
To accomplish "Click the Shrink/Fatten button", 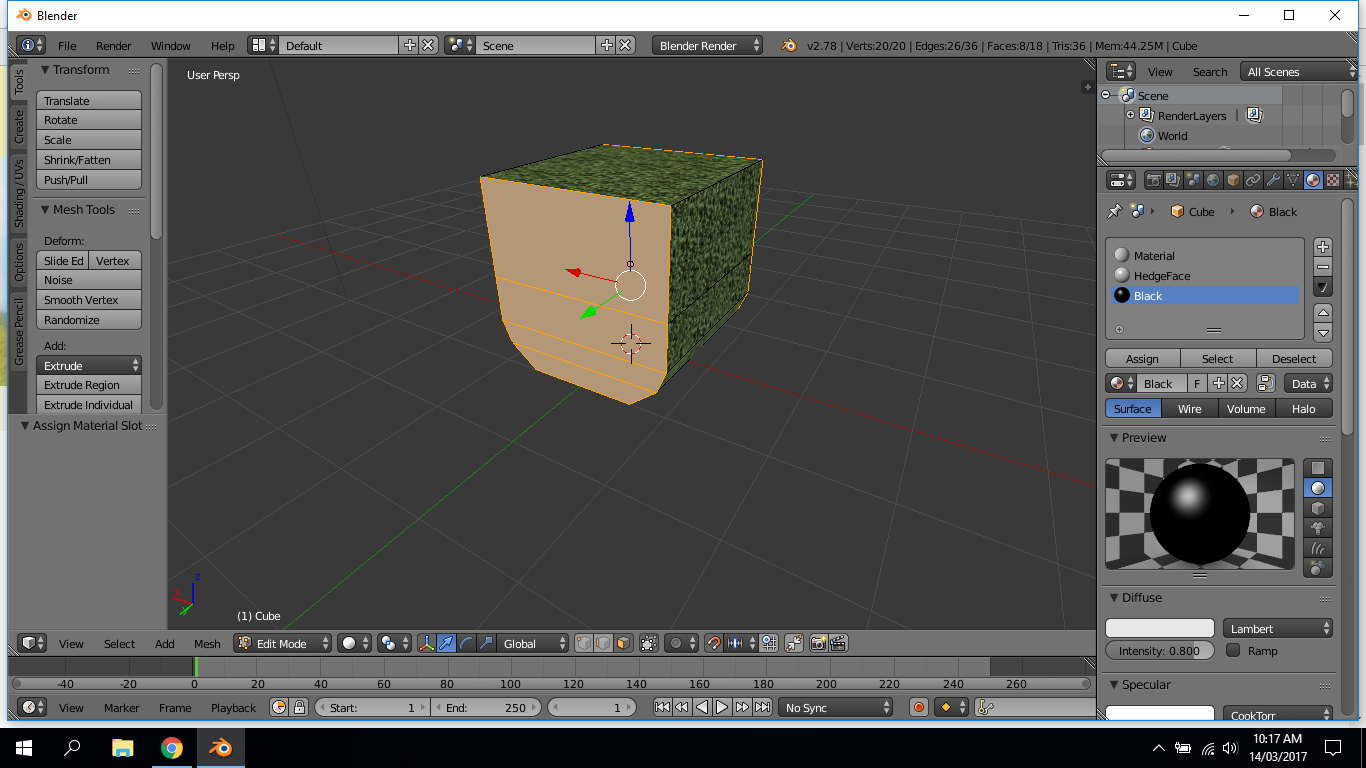I will click(89, 160).
